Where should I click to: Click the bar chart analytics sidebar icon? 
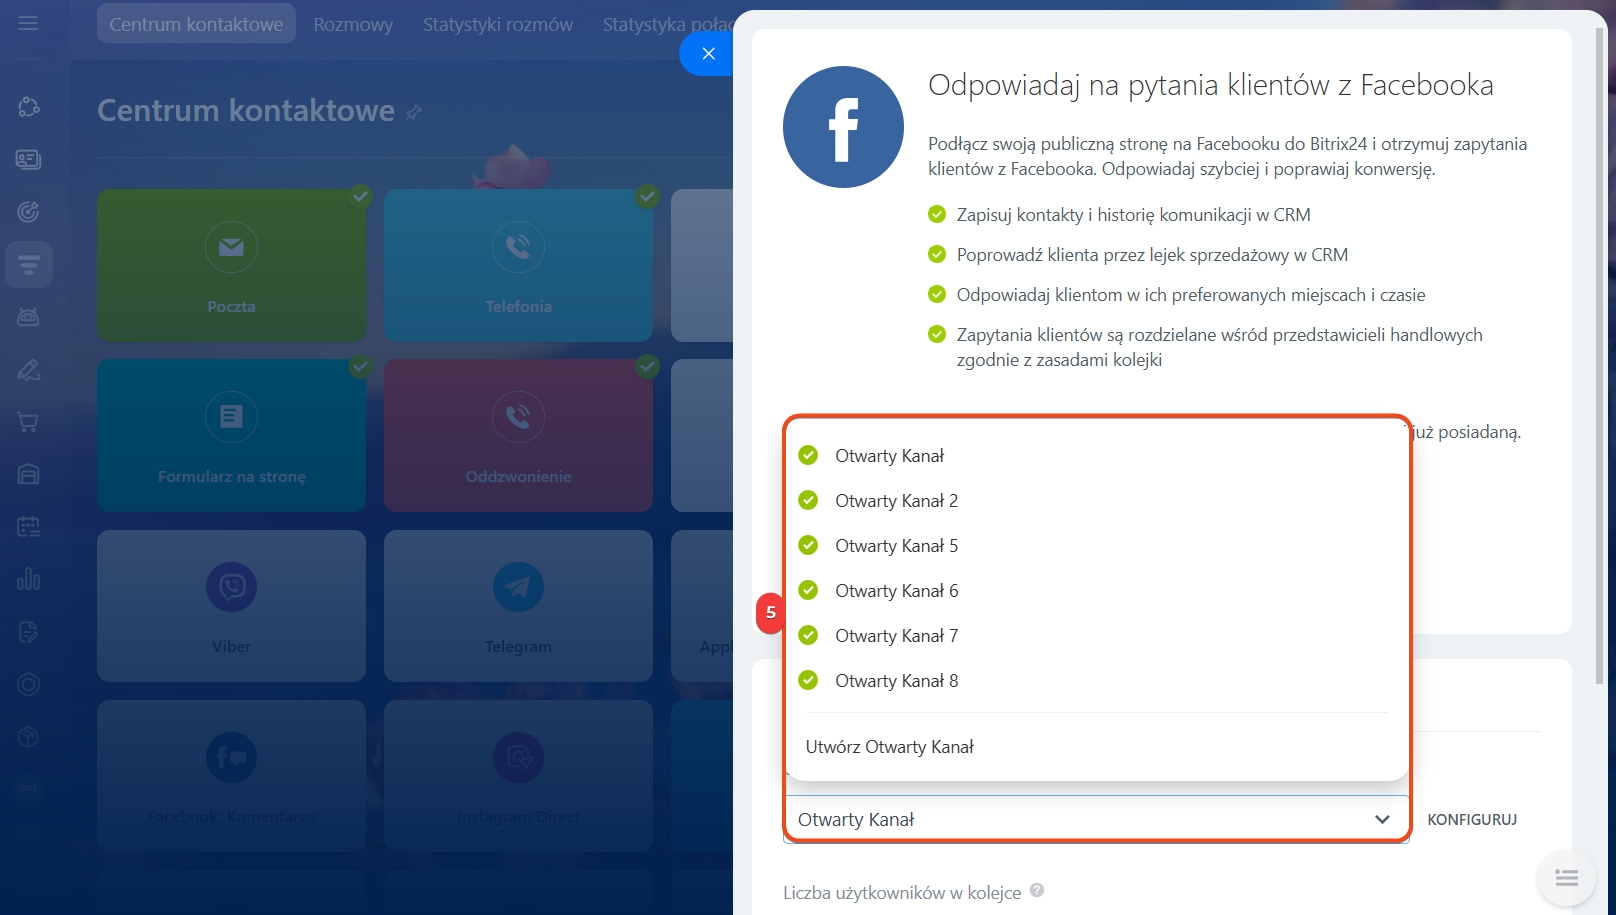28,579
